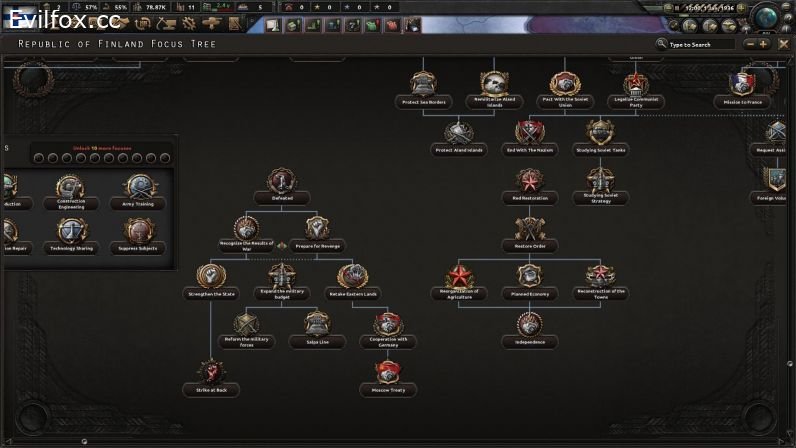Select the Technology Sharing continuous focus
This screenshot has width=796, height=448.
70,233
